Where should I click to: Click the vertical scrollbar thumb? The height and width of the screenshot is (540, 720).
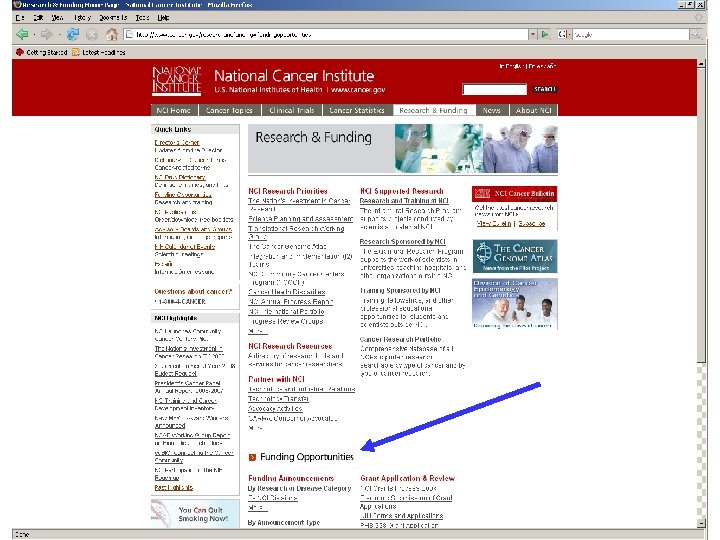[x=701, y=215]
